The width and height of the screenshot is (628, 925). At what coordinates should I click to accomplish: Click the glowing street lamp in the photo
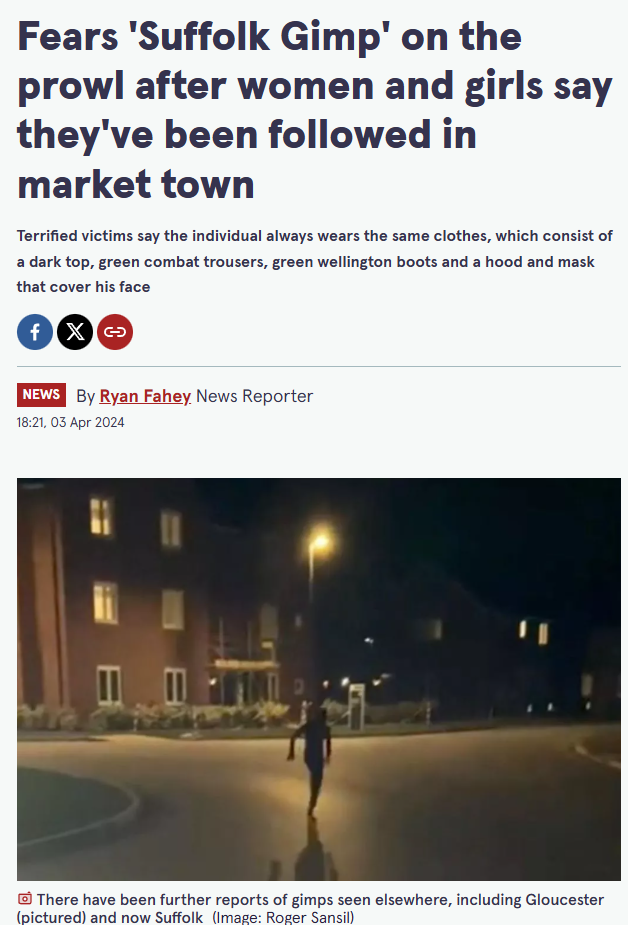pos(319,542)
